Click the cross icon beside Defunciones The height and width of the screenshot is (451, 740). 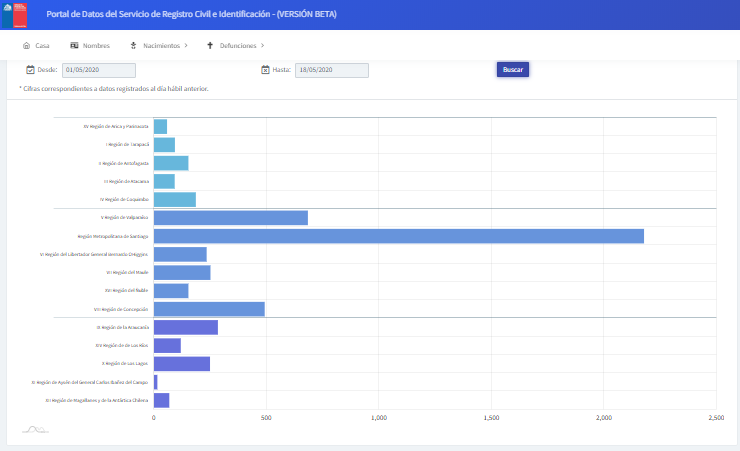click(x=210, y=45)
